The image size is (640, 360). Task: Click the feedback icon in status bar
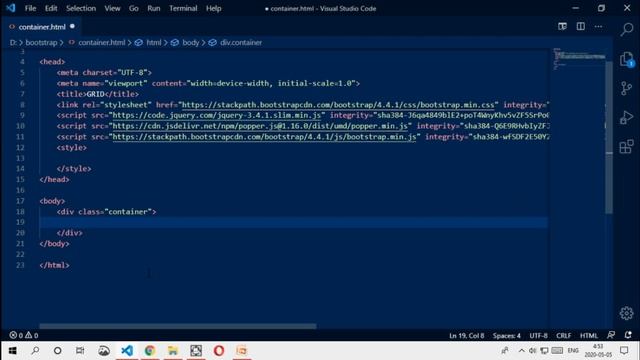[x=611, y=335]
